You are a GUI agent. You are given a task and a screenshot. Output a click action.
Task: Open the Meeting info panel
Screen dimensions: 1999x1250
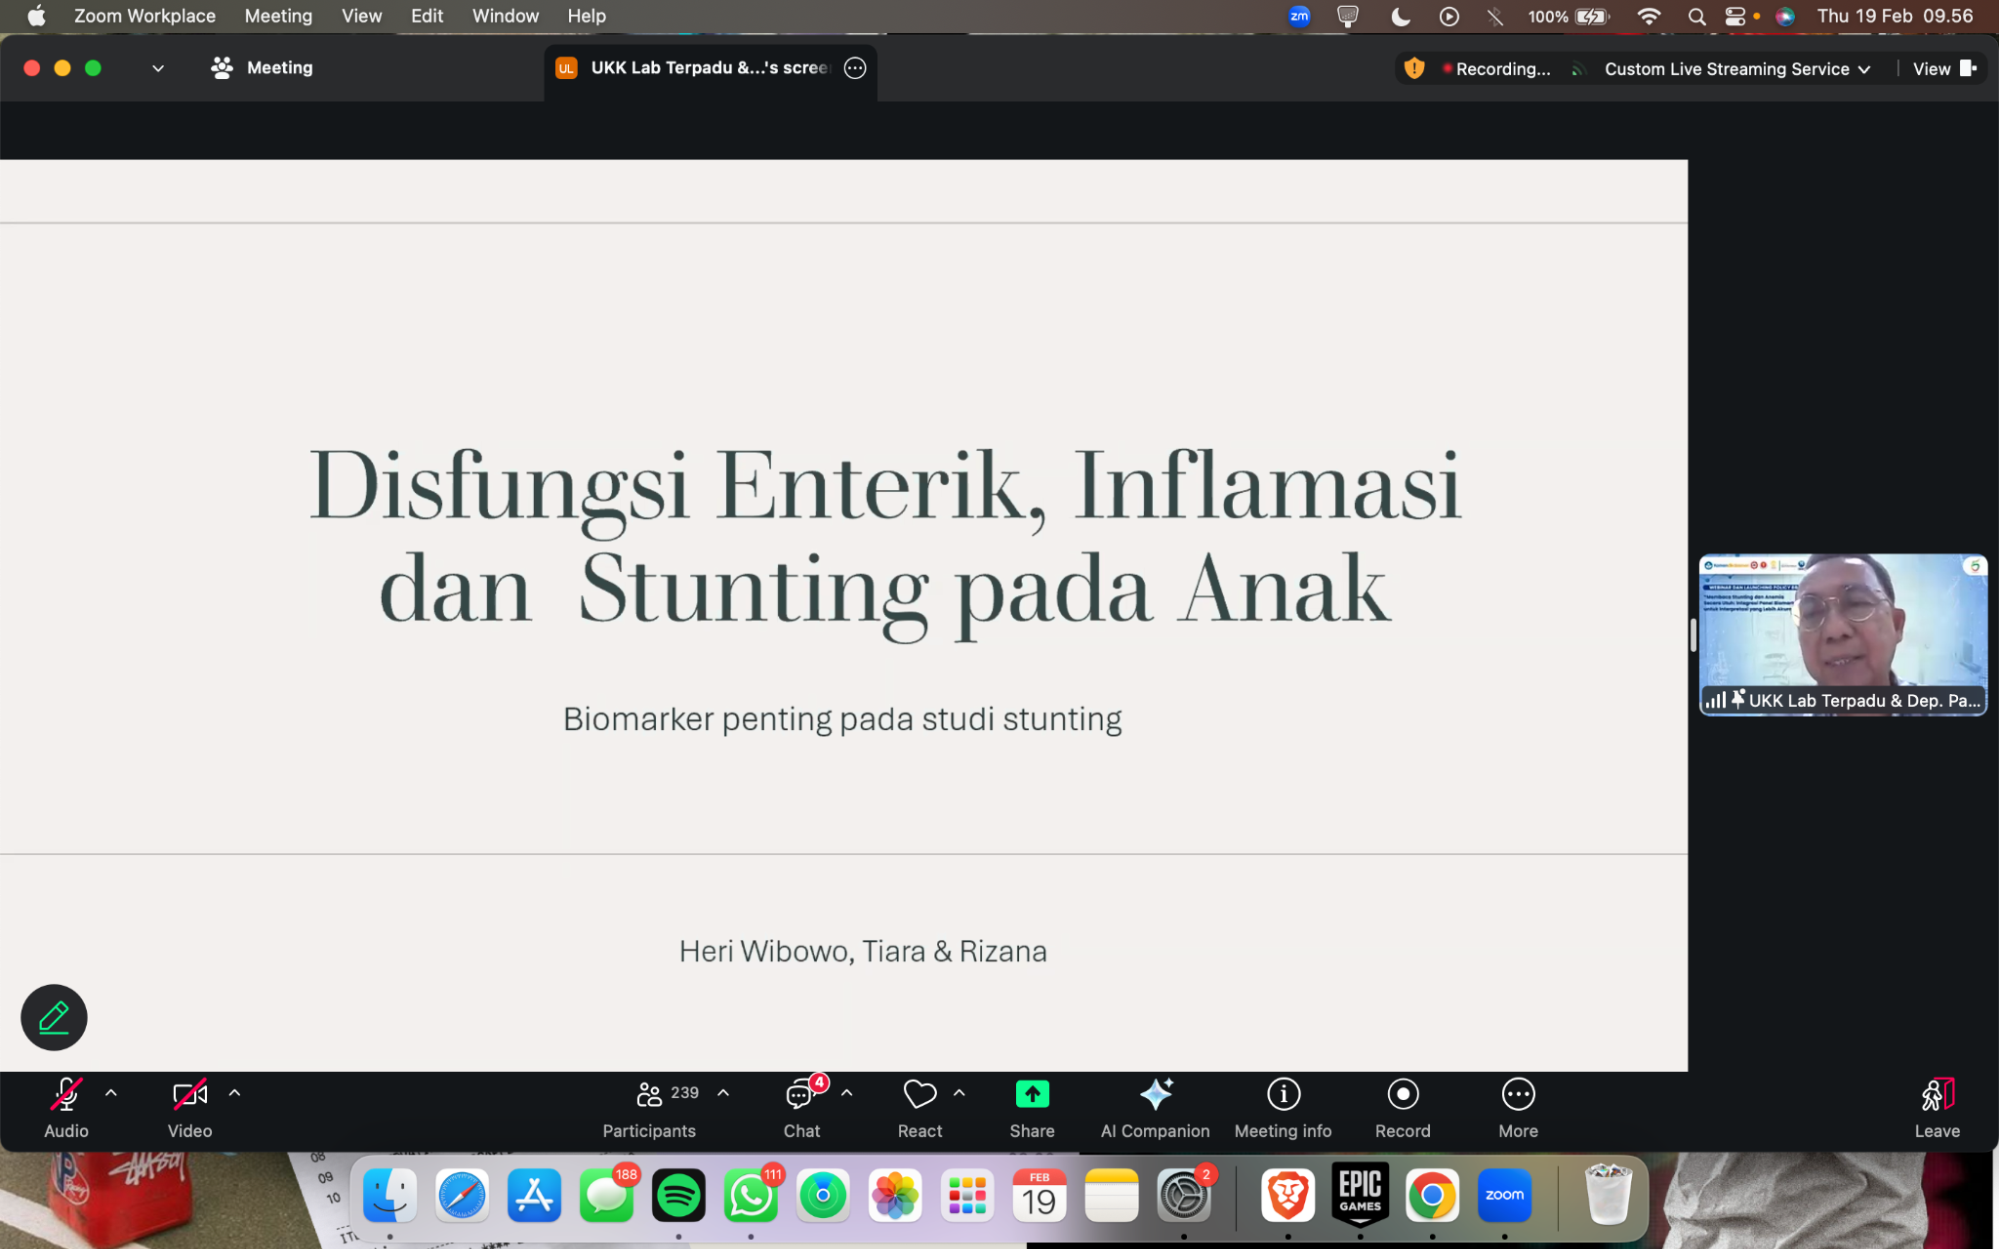click(1283, 1095)
